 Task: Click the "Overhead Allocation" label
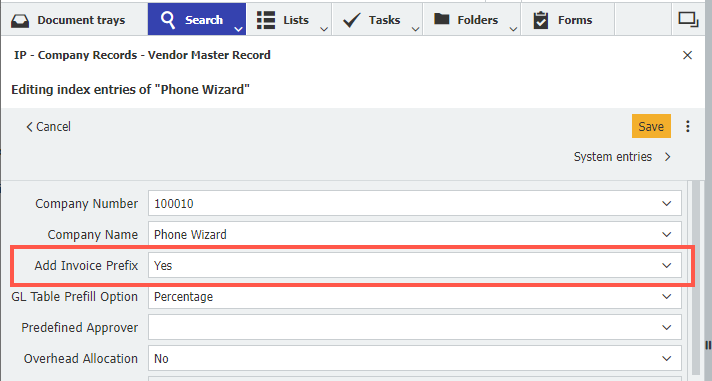(x=81, y=358)
